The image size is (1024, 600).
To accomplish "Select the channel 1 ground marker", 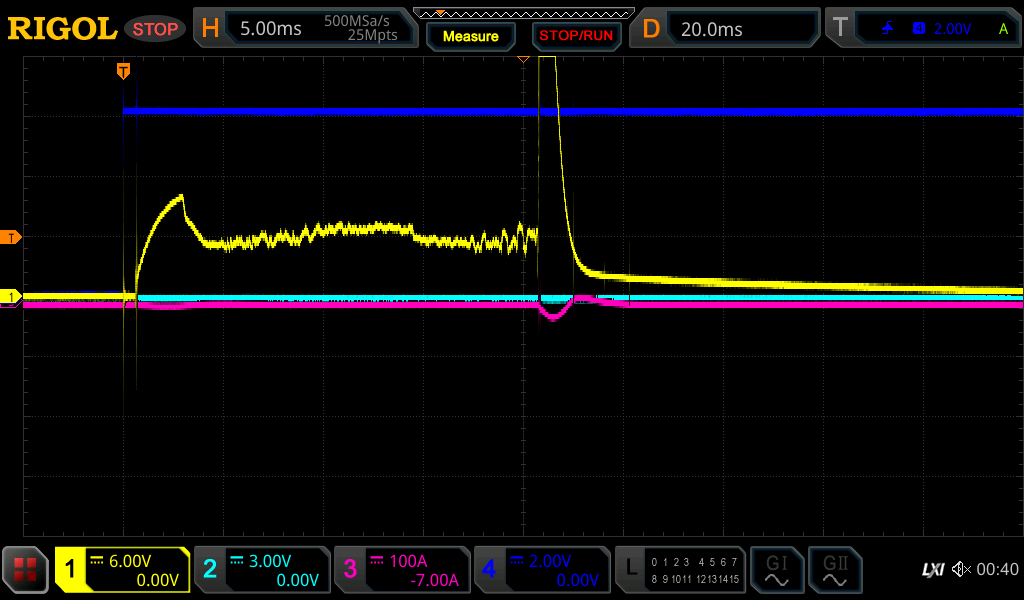I will (12, 297).
